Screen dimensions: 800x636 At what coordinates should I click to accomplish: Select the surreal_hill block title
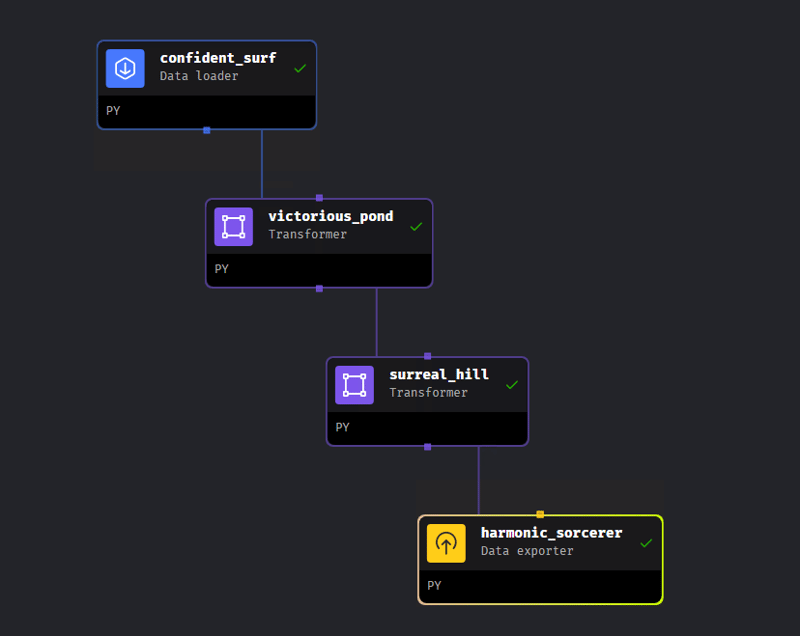coord(439,374)
